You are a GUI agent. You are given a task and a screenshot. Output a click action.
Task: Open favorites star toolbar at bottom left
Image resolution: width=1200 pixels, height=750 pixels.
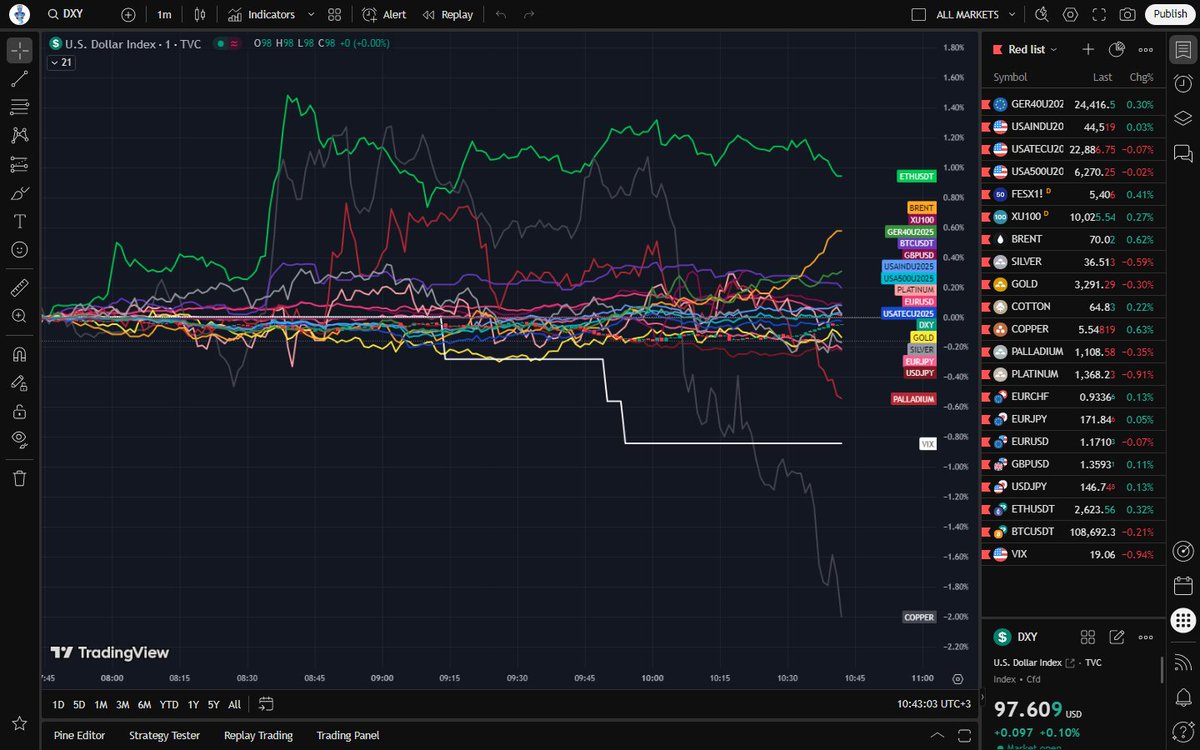pos(20,723)
